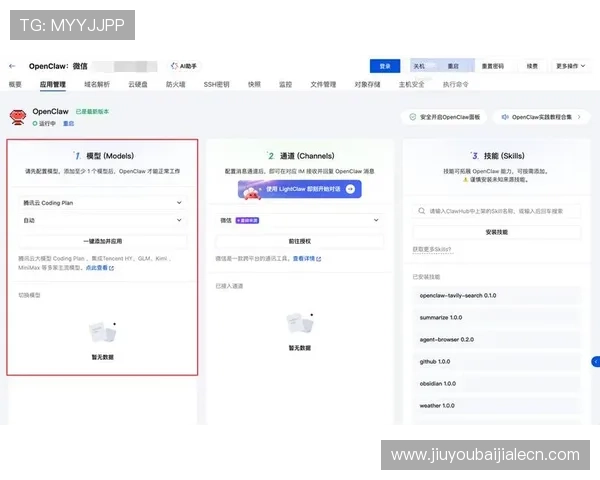Click the 获取更多Skills? link
Image resolution: width=600 pixels, height=480 pixels.
pos(432,250)
